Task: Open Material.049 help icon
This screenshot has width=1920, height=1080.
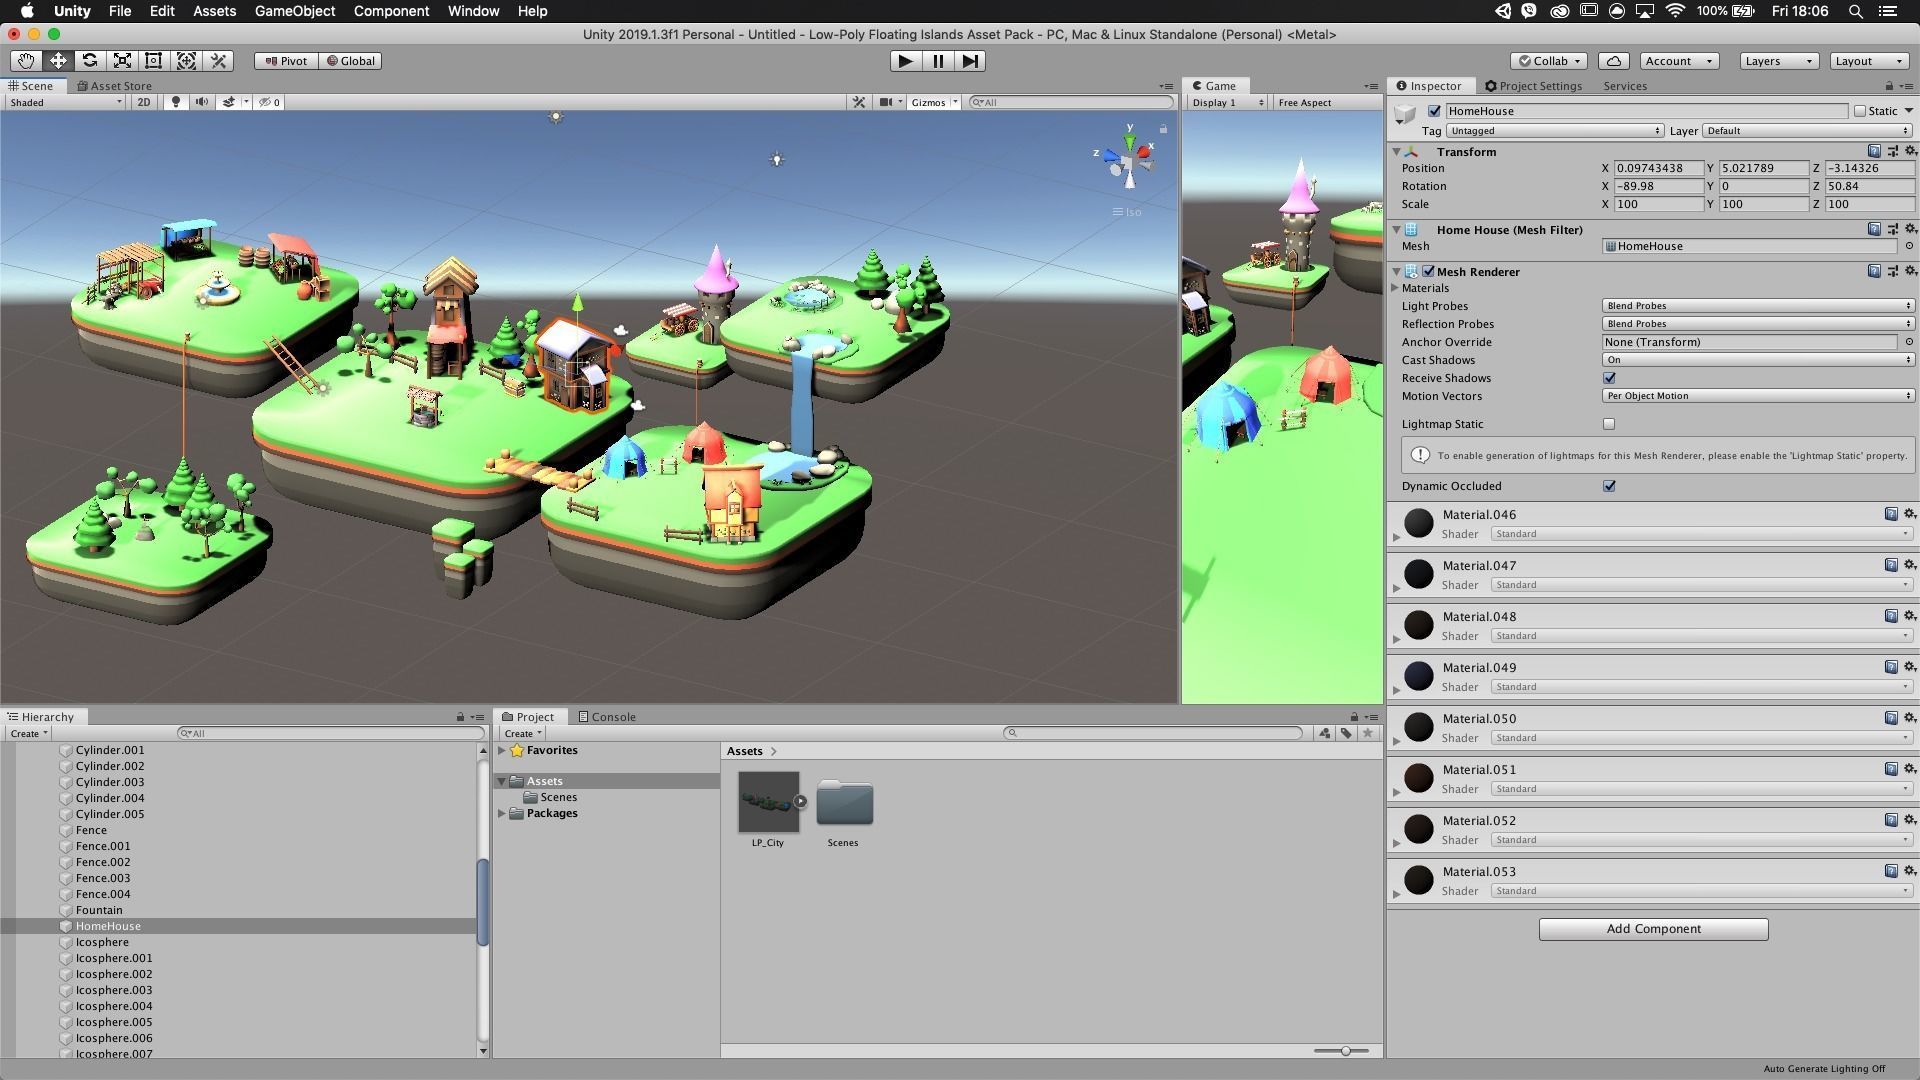Action: pos(1891,667)
